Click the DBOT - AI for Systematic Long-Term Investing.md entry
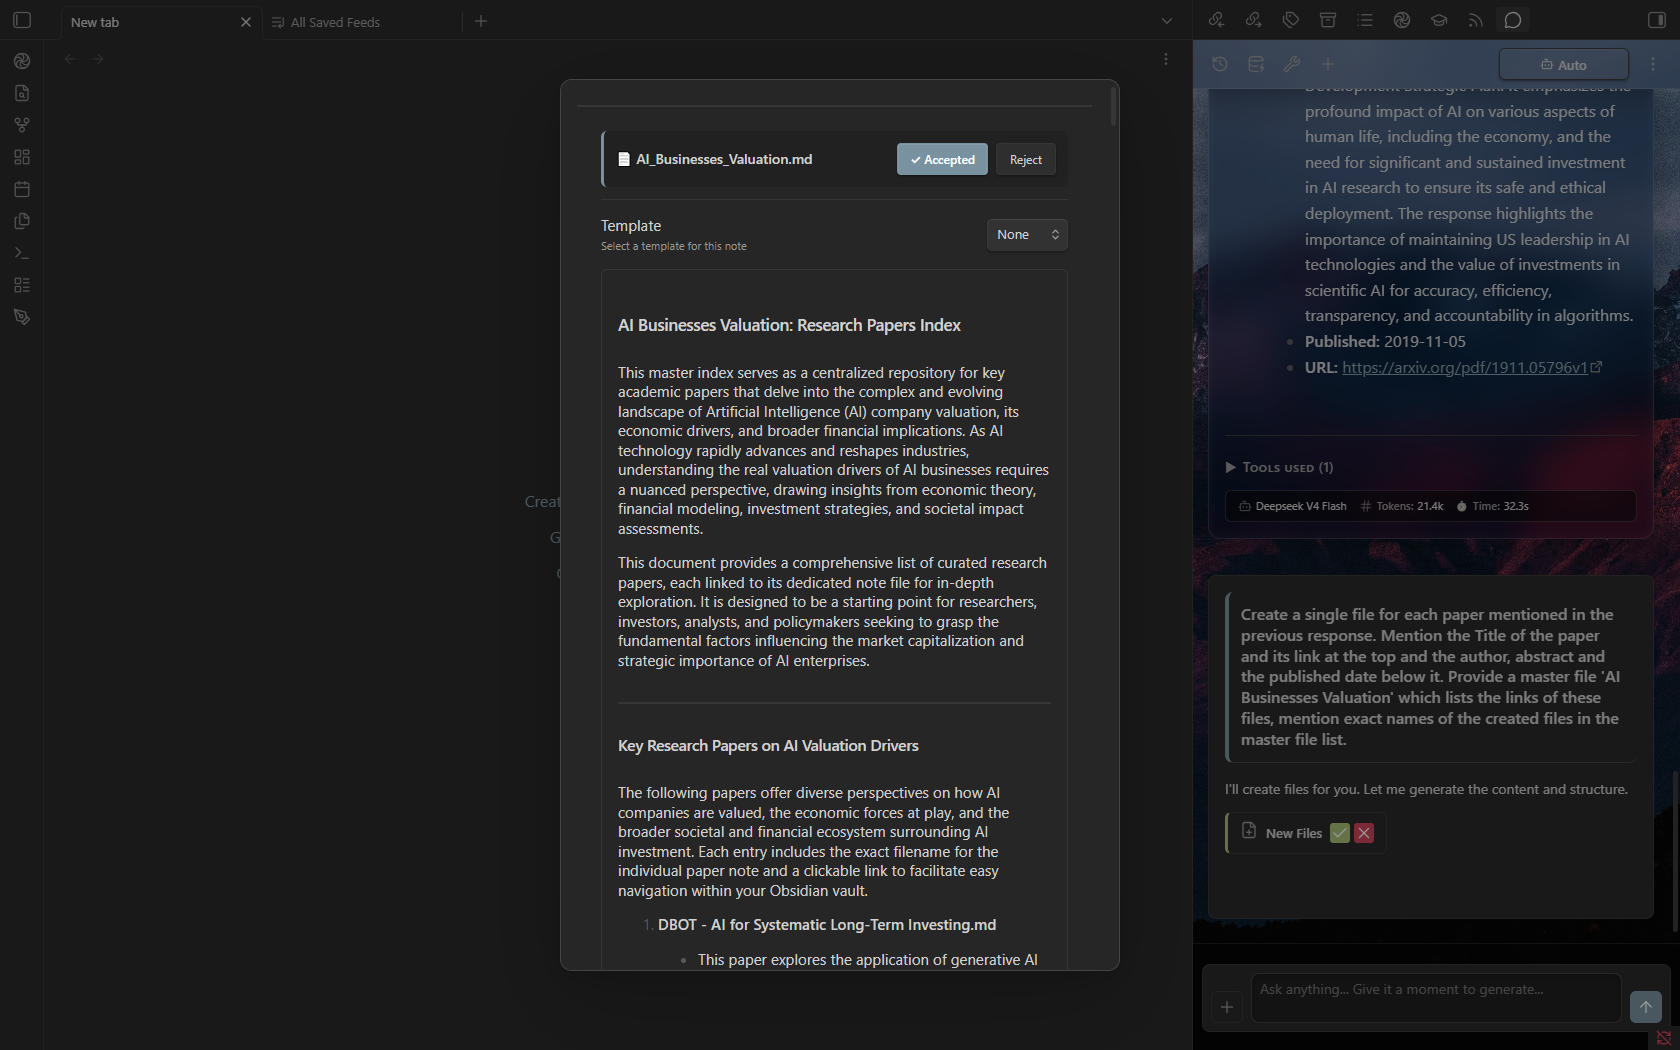This screenshot has height=1050, width=1680. point(827,925)
